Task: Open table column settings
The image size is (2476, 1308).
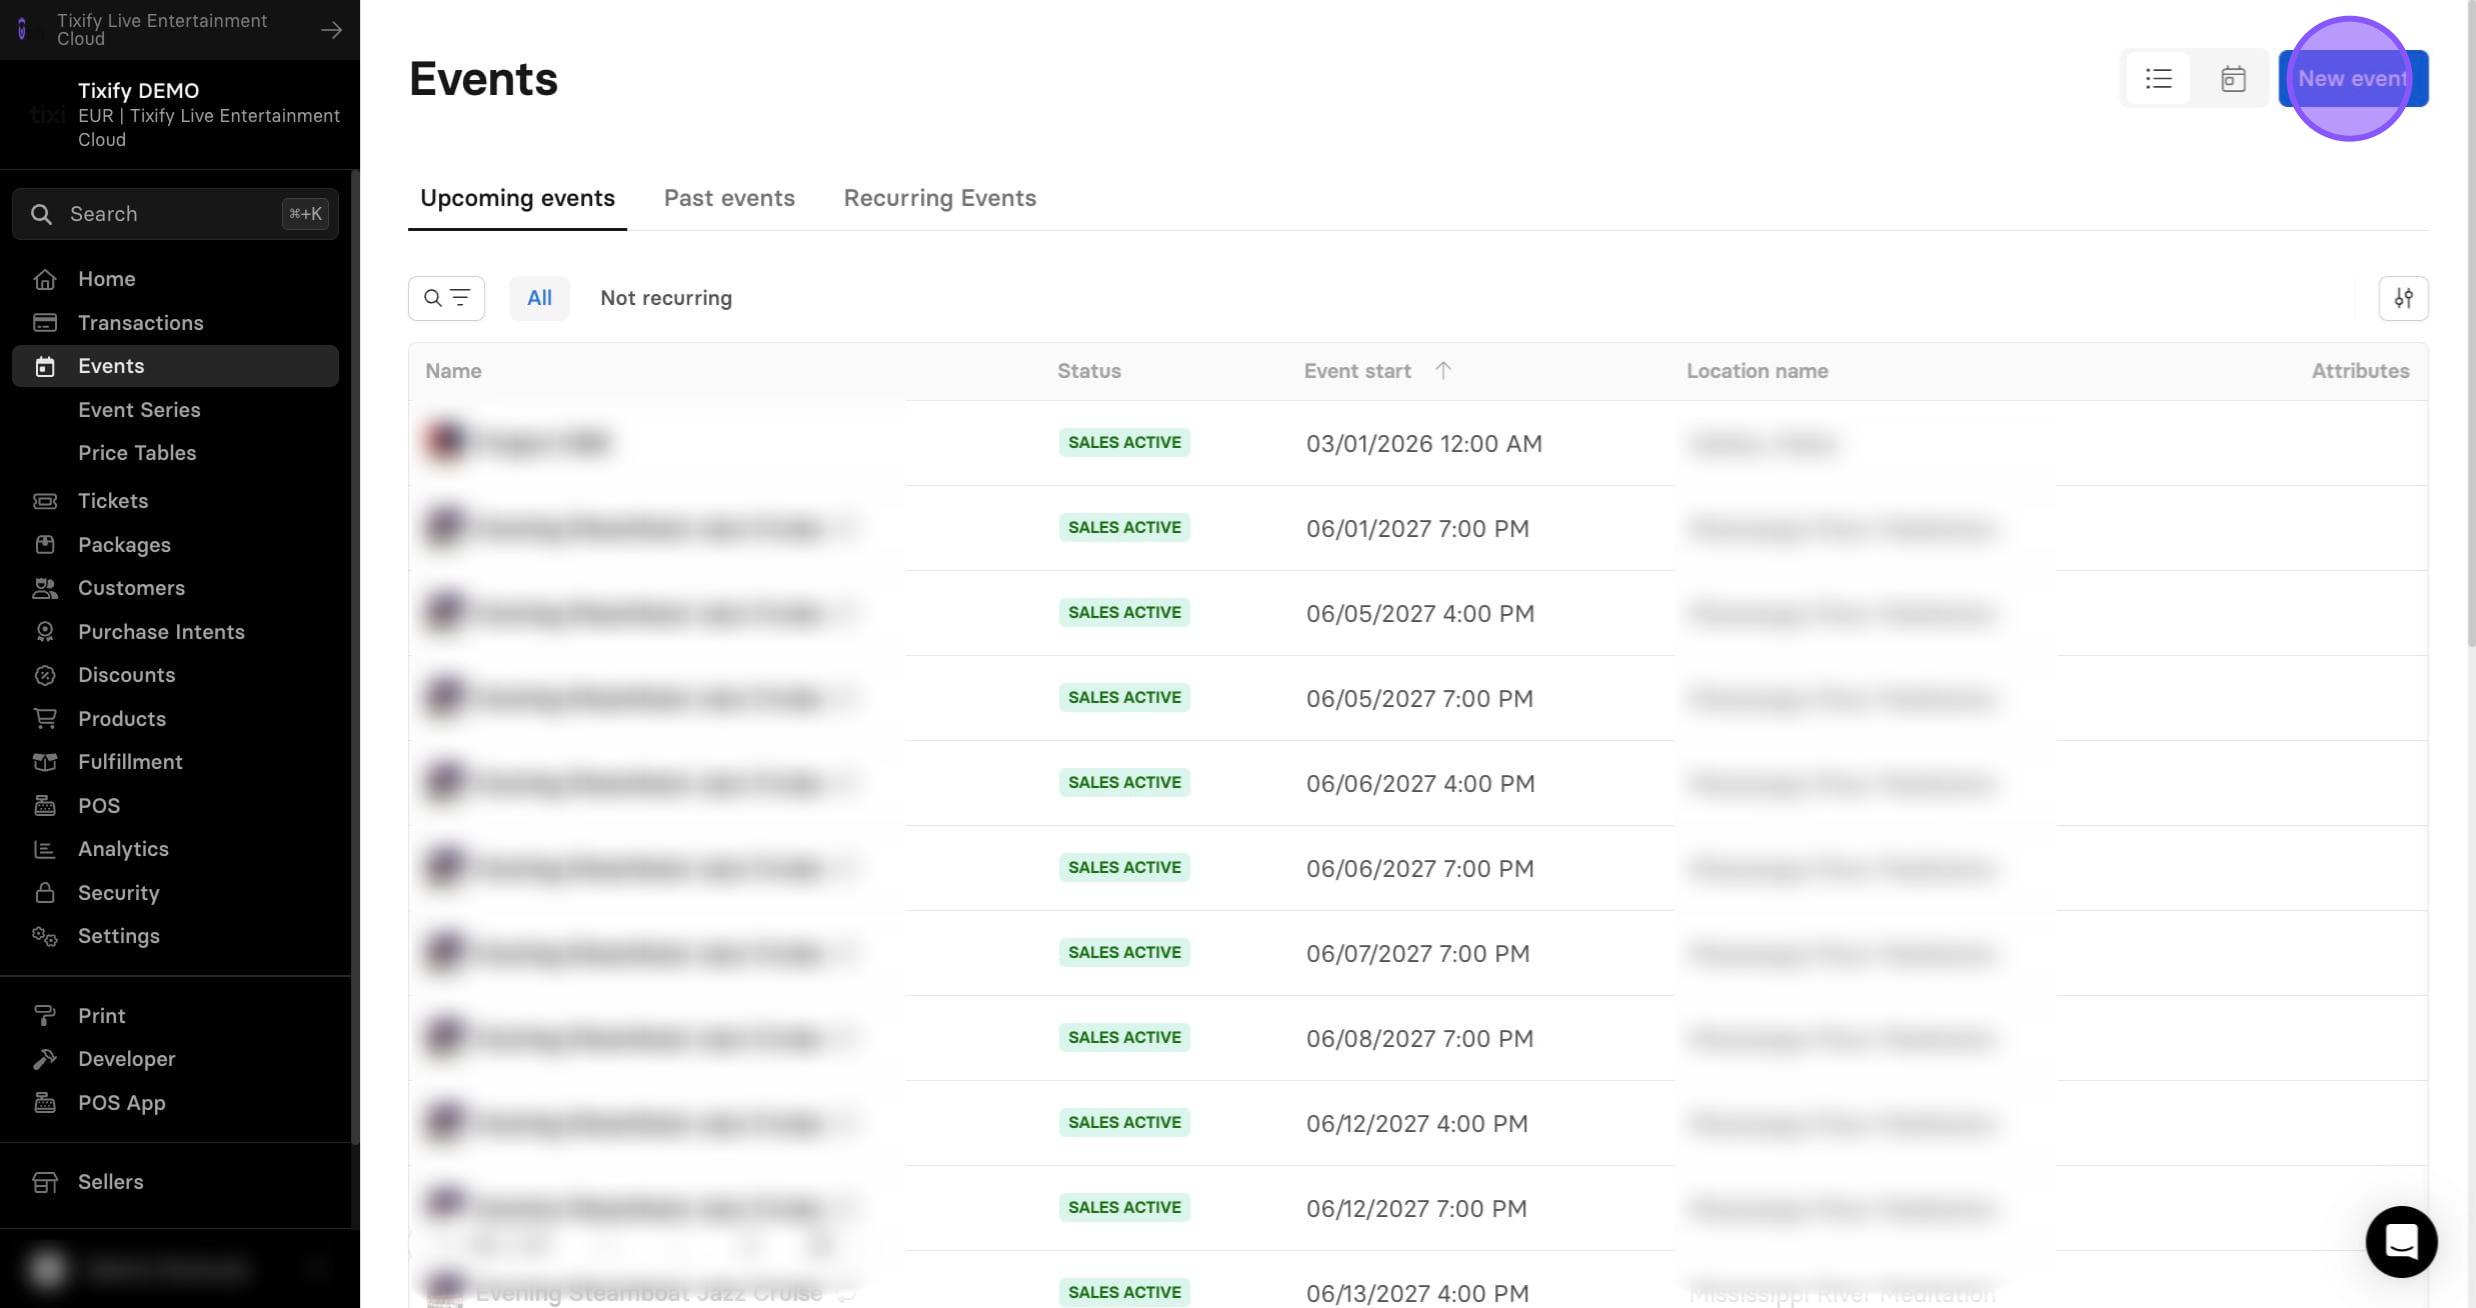Action: tap(2403, 298)
